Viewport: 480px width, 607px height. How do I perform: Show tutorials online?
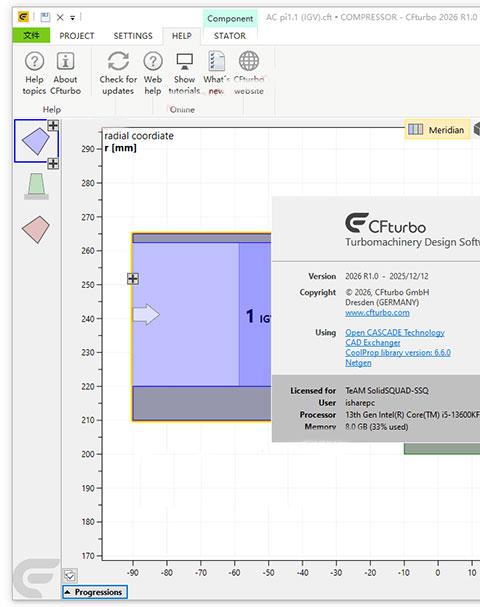(x=184, y=73)
